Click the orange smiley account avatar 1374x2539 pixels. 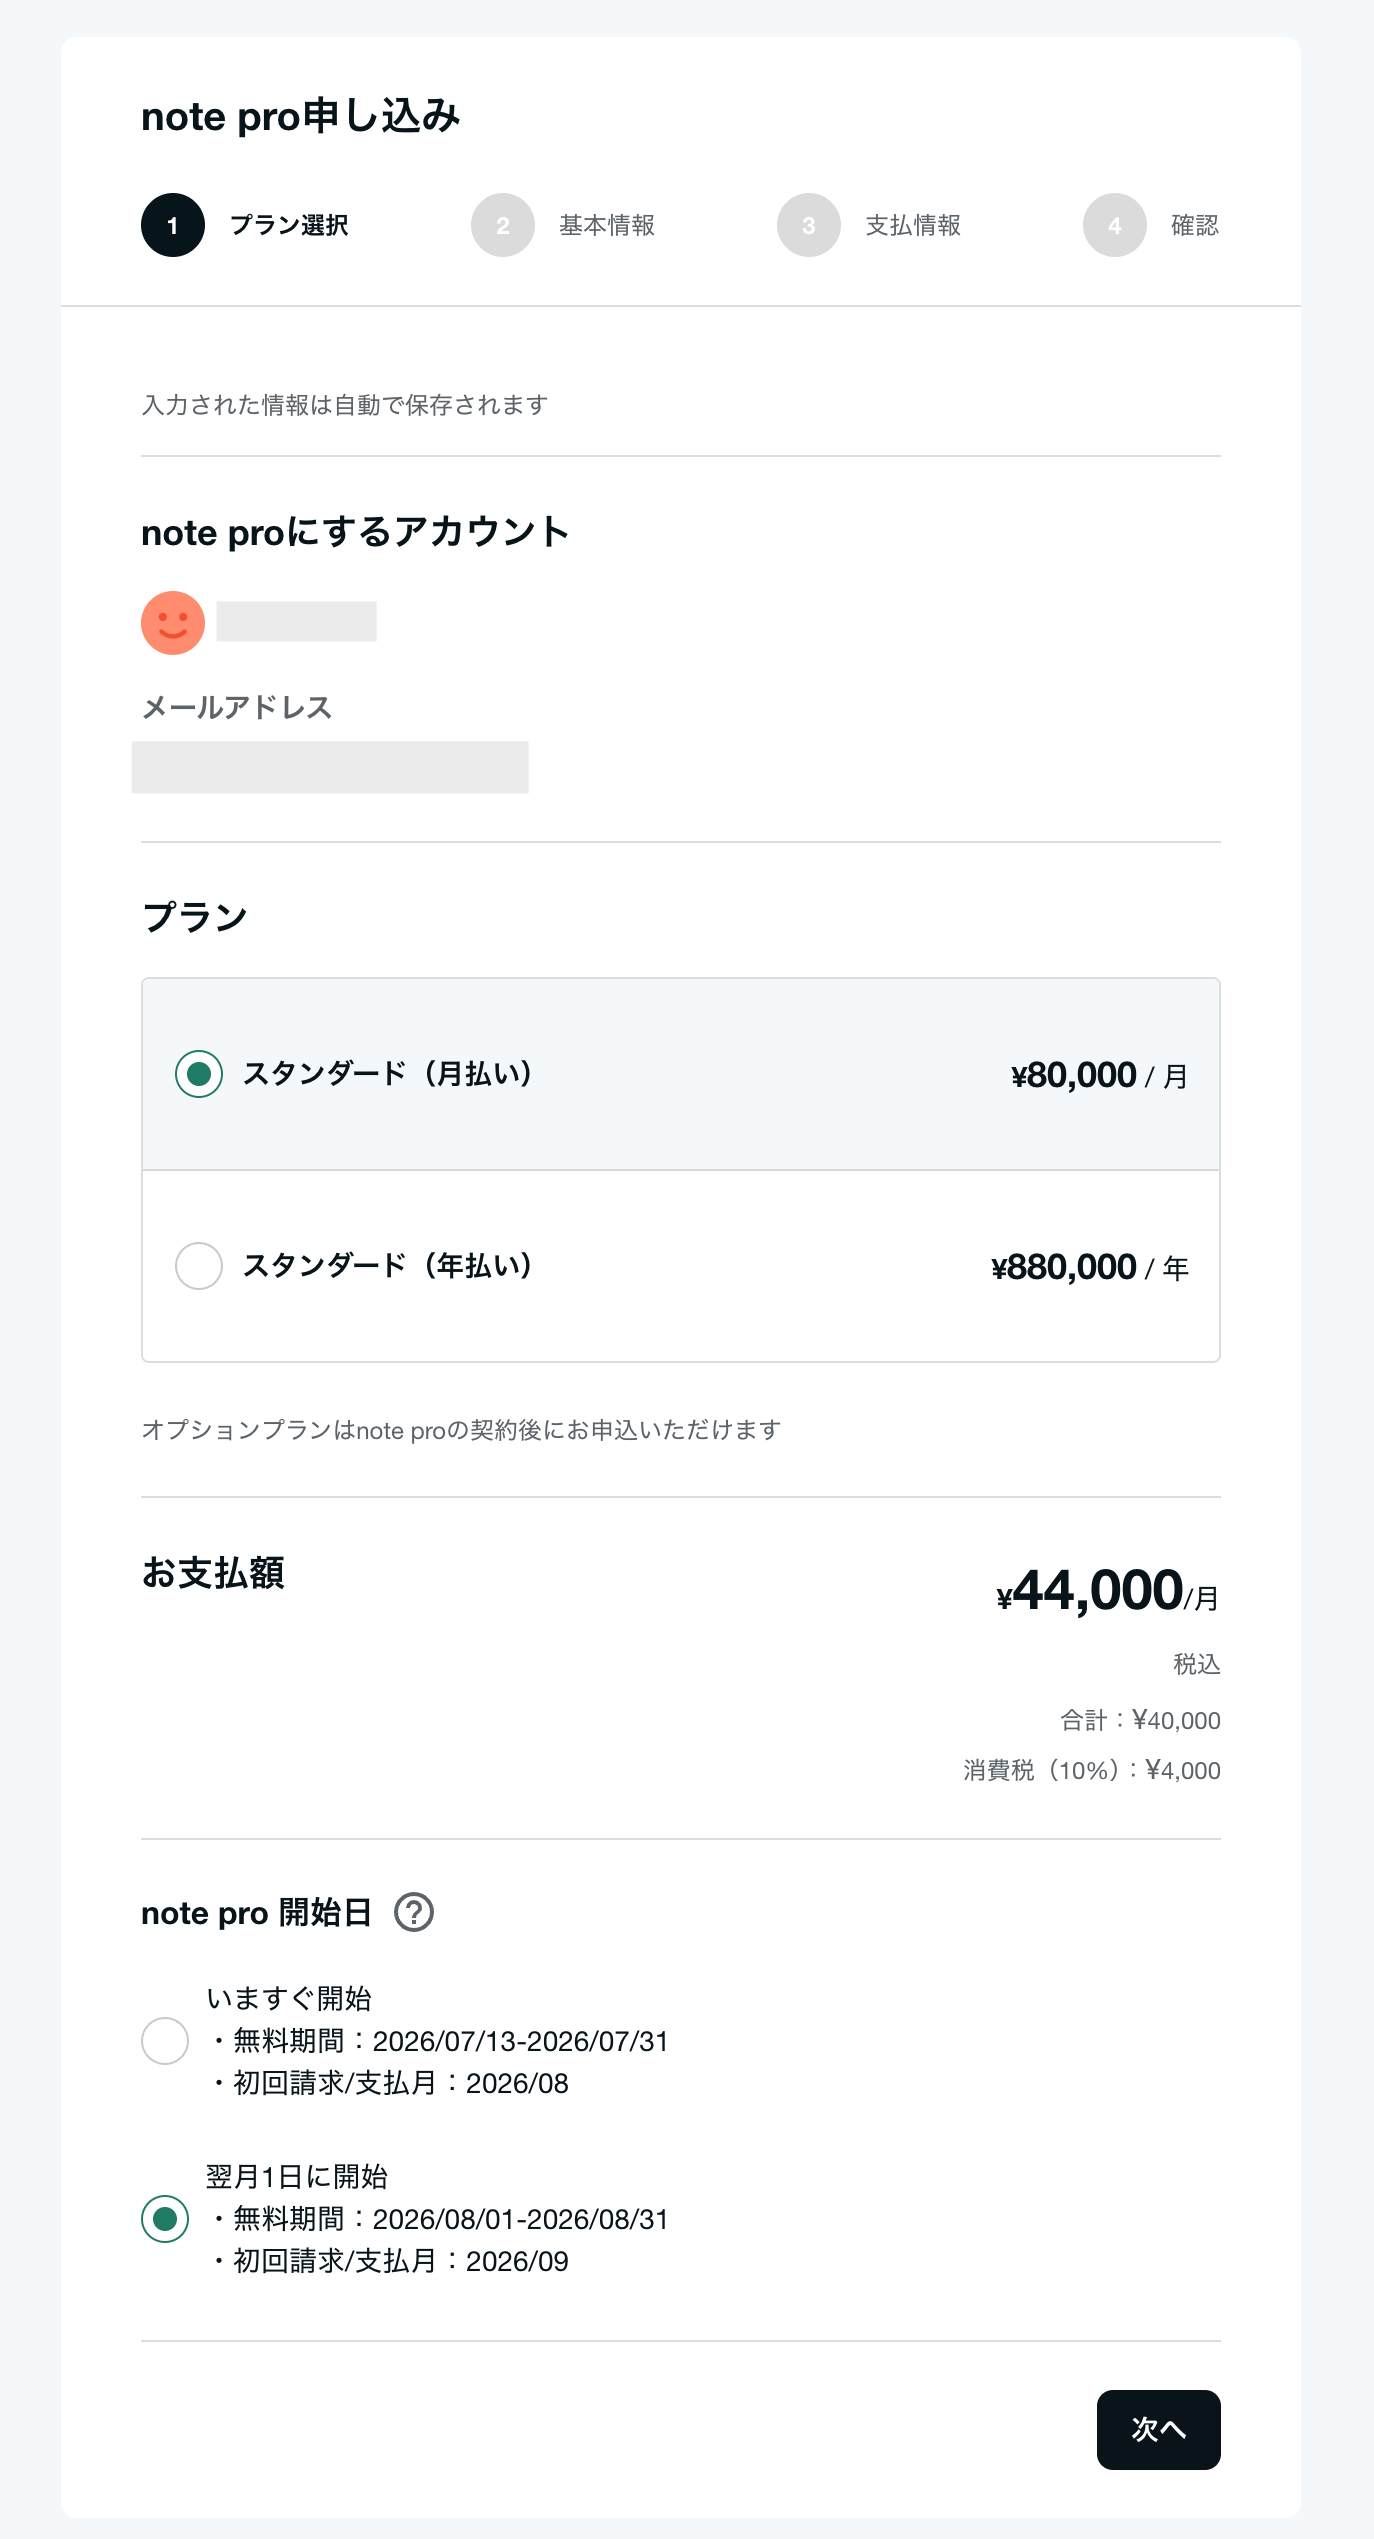(173, 623)
